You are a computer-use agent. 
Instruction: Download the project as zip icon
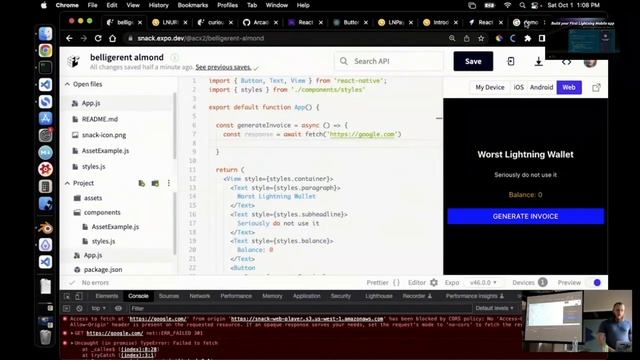[538, 61]
